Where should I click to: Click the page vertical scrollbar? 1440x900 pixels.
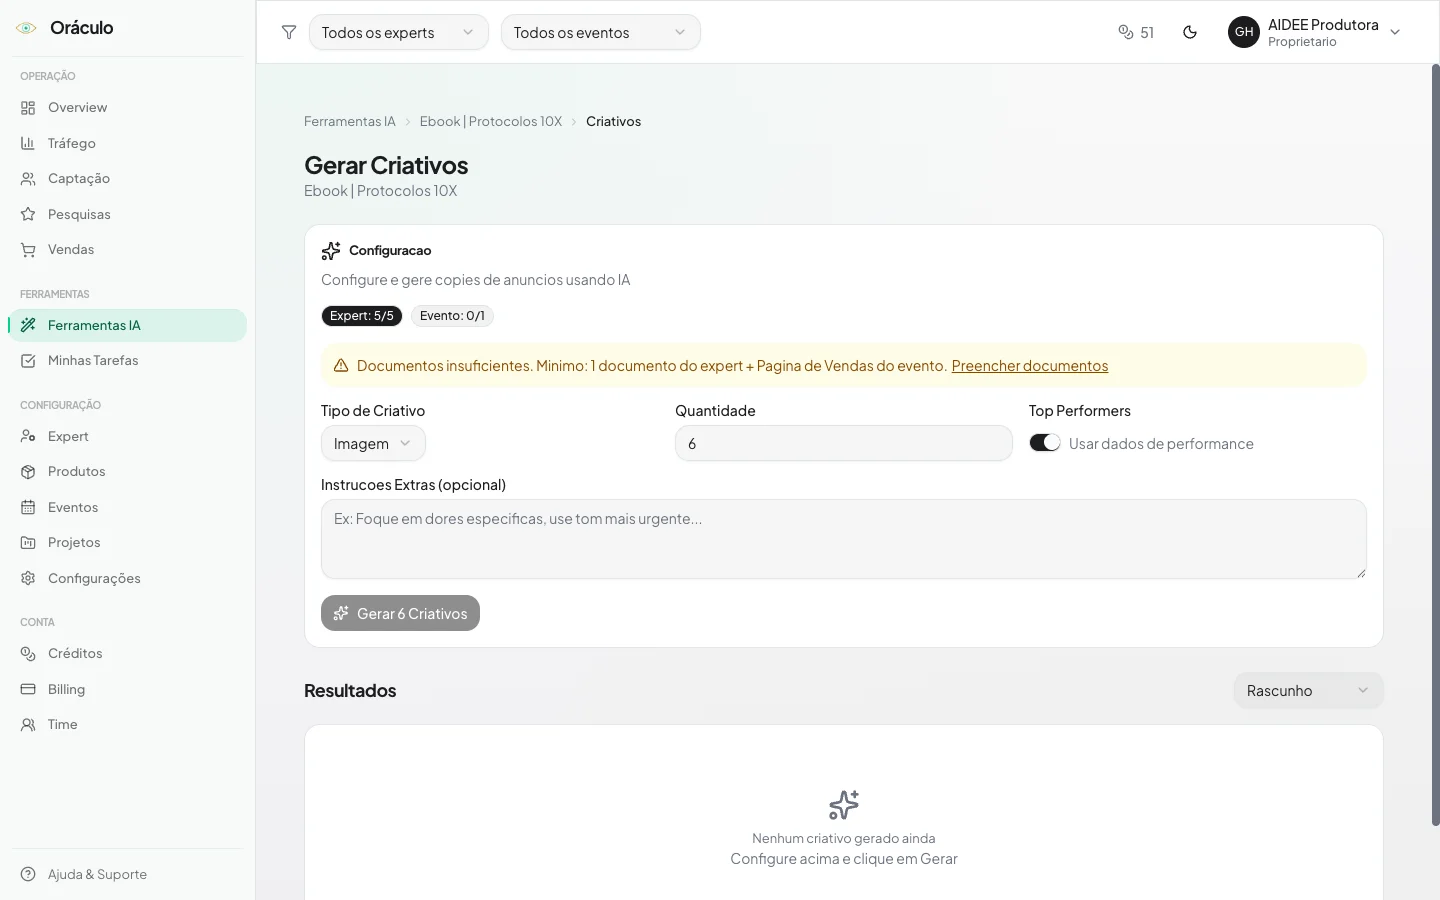pyautogui.click(x=1436, y=445)
